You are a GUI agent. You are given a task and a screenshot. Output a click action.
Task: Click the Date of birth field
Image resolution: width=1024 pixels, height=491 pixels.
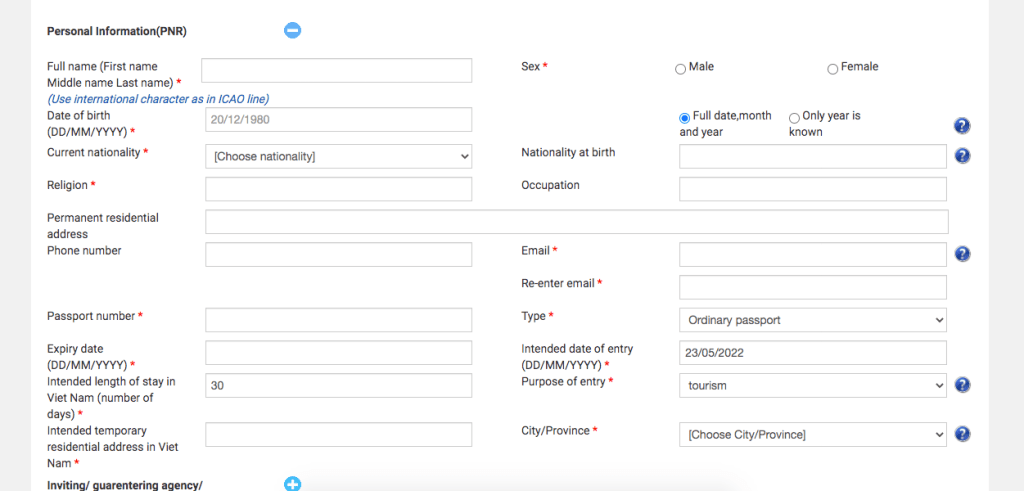pyautogui.click(x=338, y=119)
